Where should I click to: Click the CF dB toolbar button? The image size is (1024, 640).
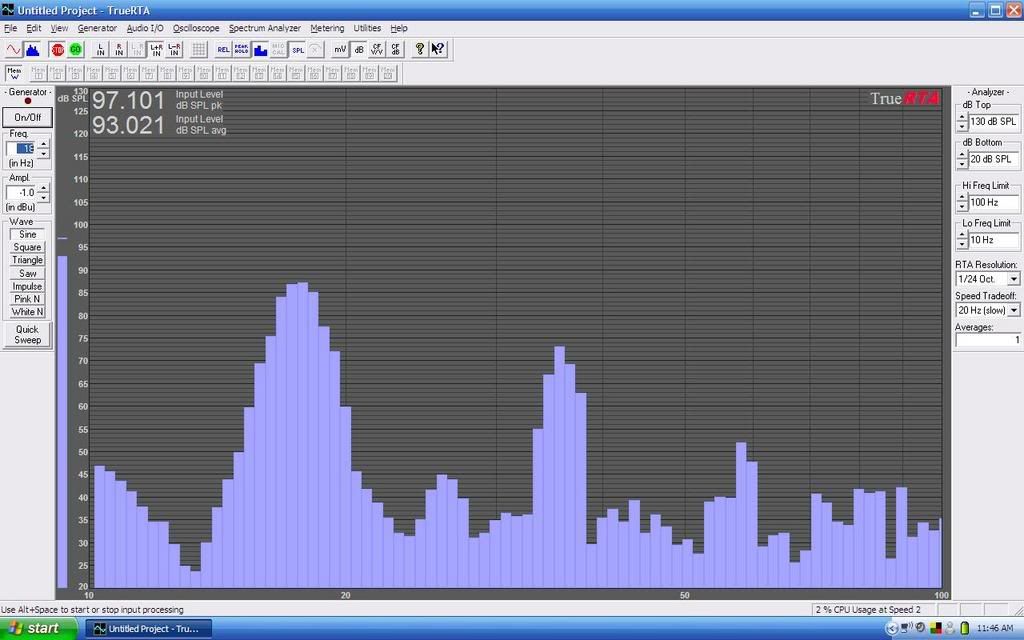pyautogui.click(x=396, y=50)
